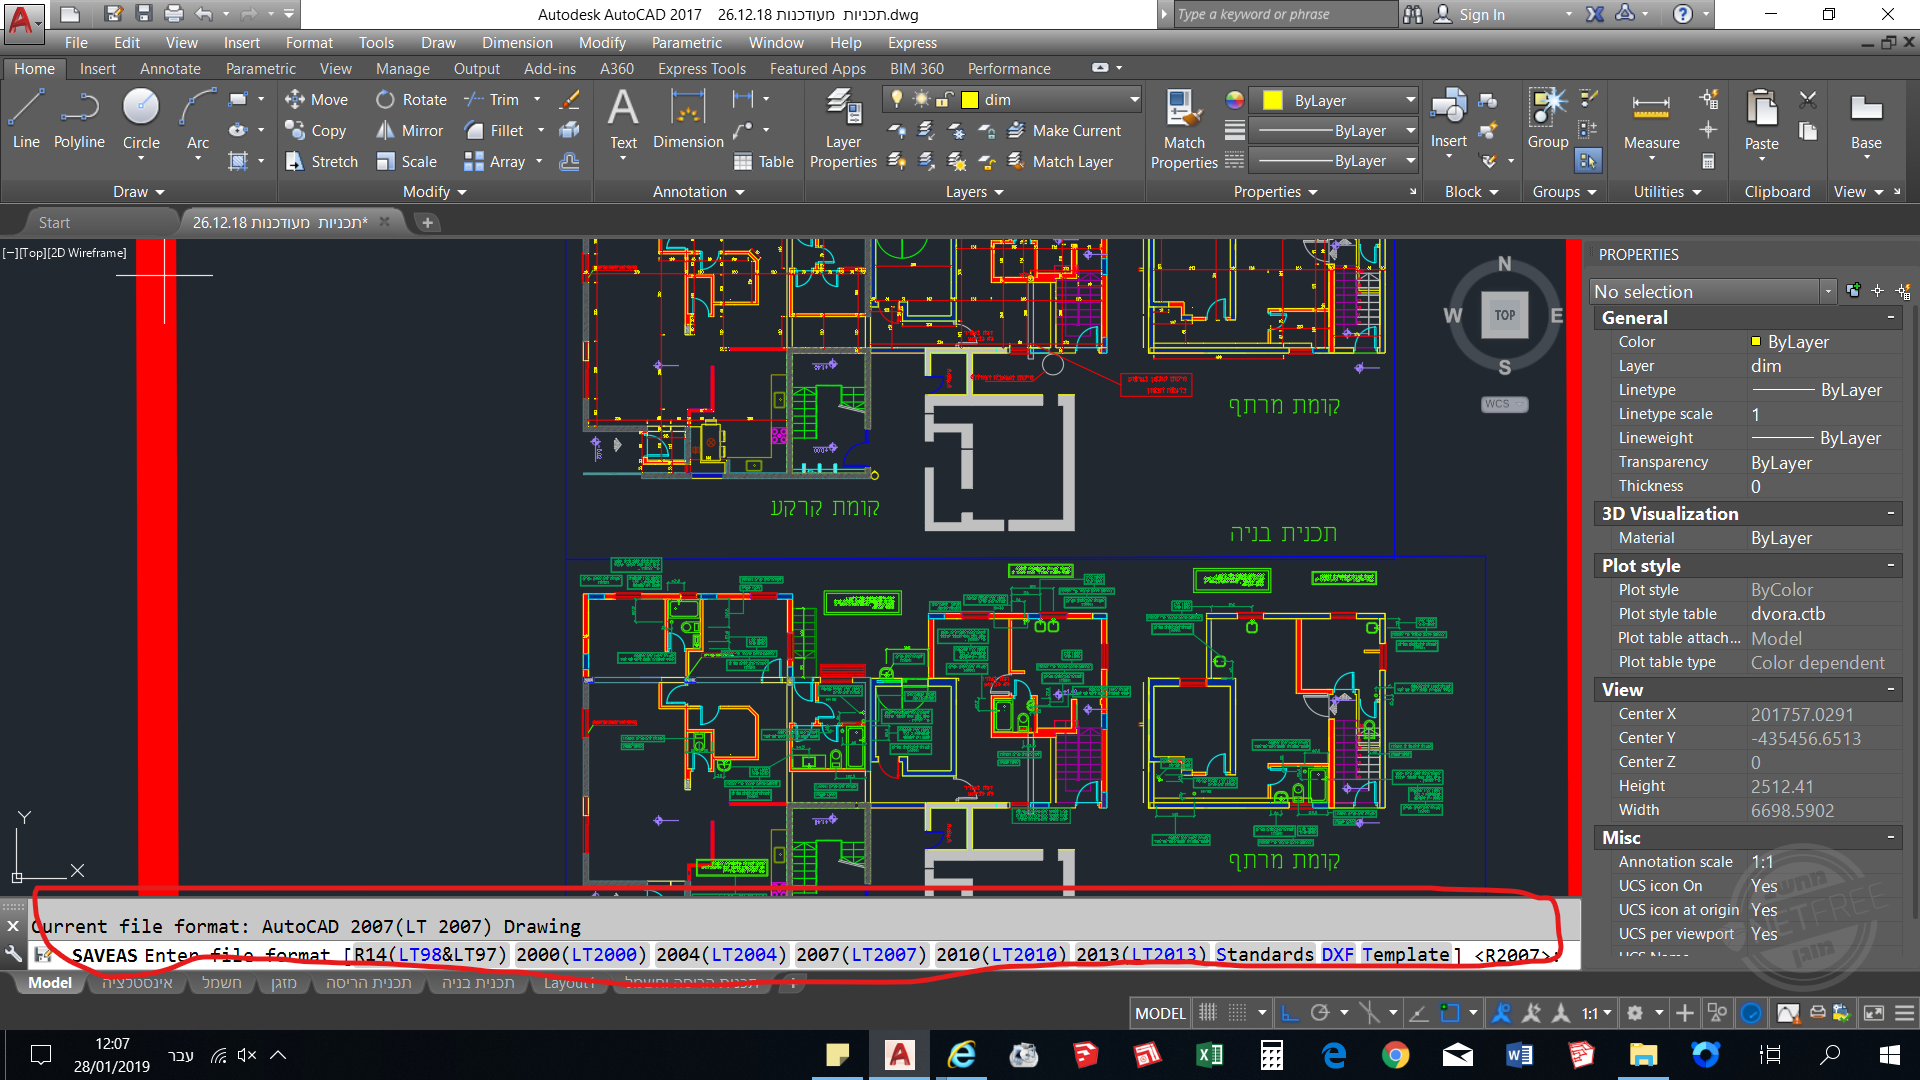Click the yellow ByLayer color swatch
This screenshot has height=1080, width=1920.
(1272, 100)
